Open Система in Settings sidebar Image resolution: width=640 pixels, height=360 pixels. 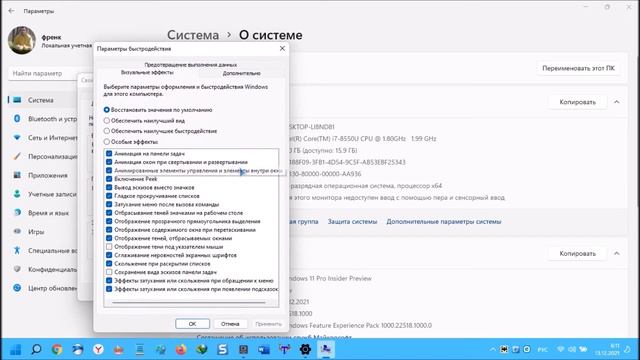click(x=43, y=100)
